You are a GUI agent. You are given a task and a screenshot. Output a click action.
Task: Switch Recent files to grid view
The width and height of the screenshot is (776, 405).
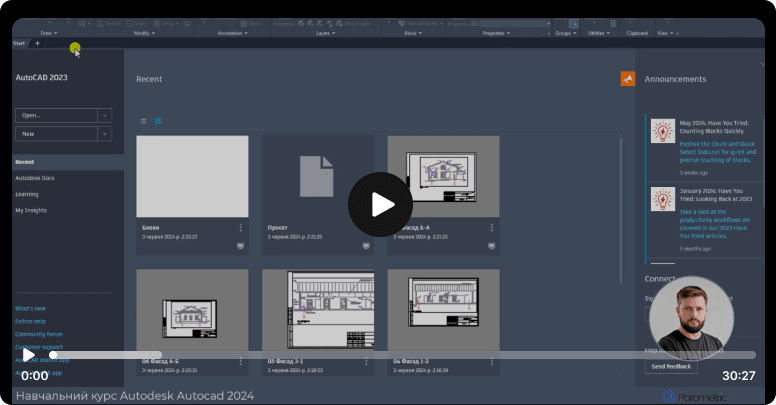click(x=158, y=121)
